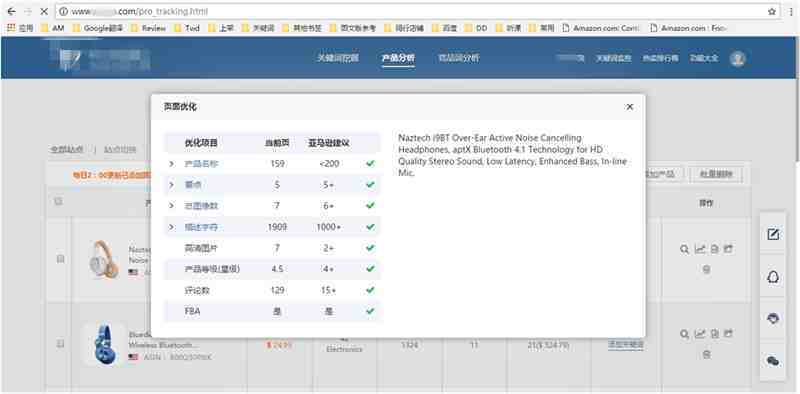Open the Google翻译 bookmark folder
The width and height of the screenshot is (800, 394).
point(97,28)
